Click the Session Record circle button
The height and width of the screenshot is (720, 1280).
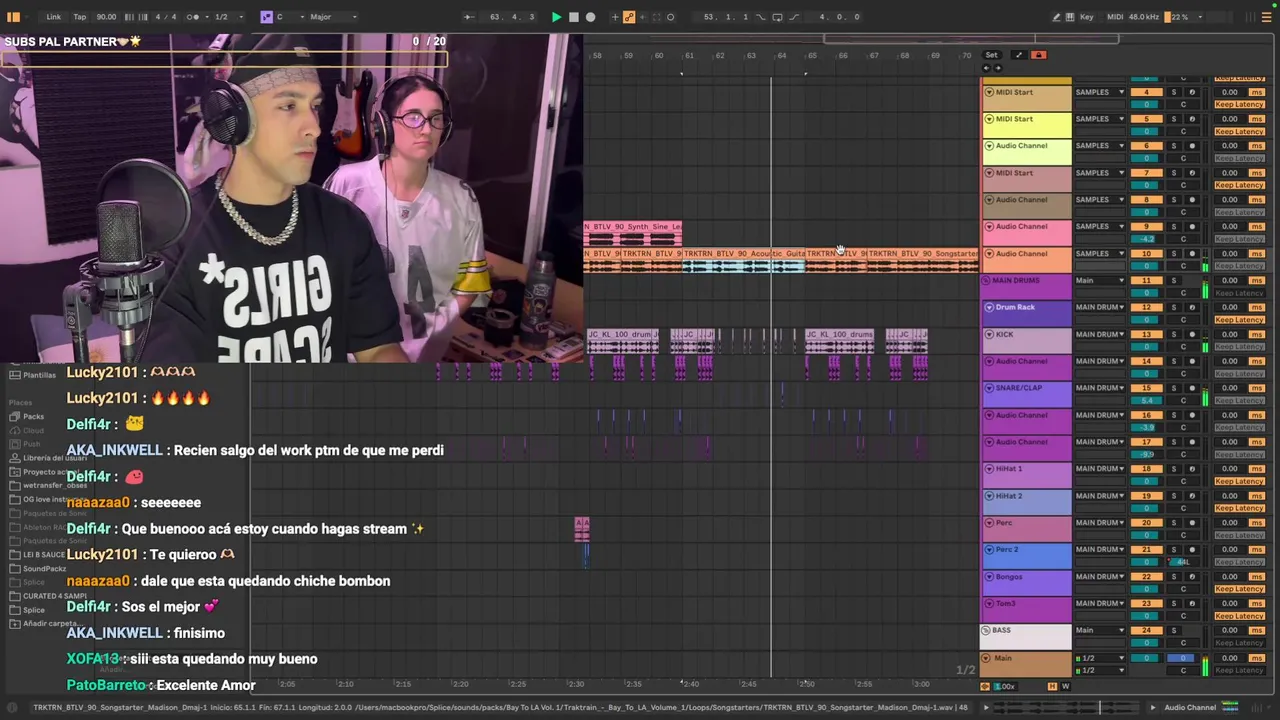pos(670,17)
